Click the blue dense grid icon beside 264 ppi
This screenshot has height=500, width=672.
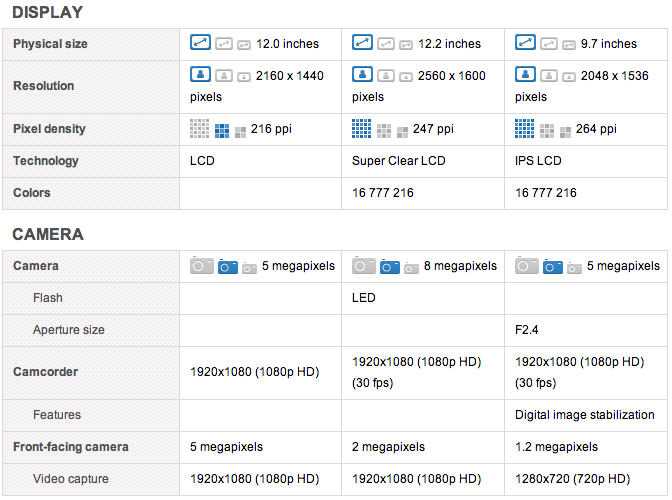pos(525,129)
